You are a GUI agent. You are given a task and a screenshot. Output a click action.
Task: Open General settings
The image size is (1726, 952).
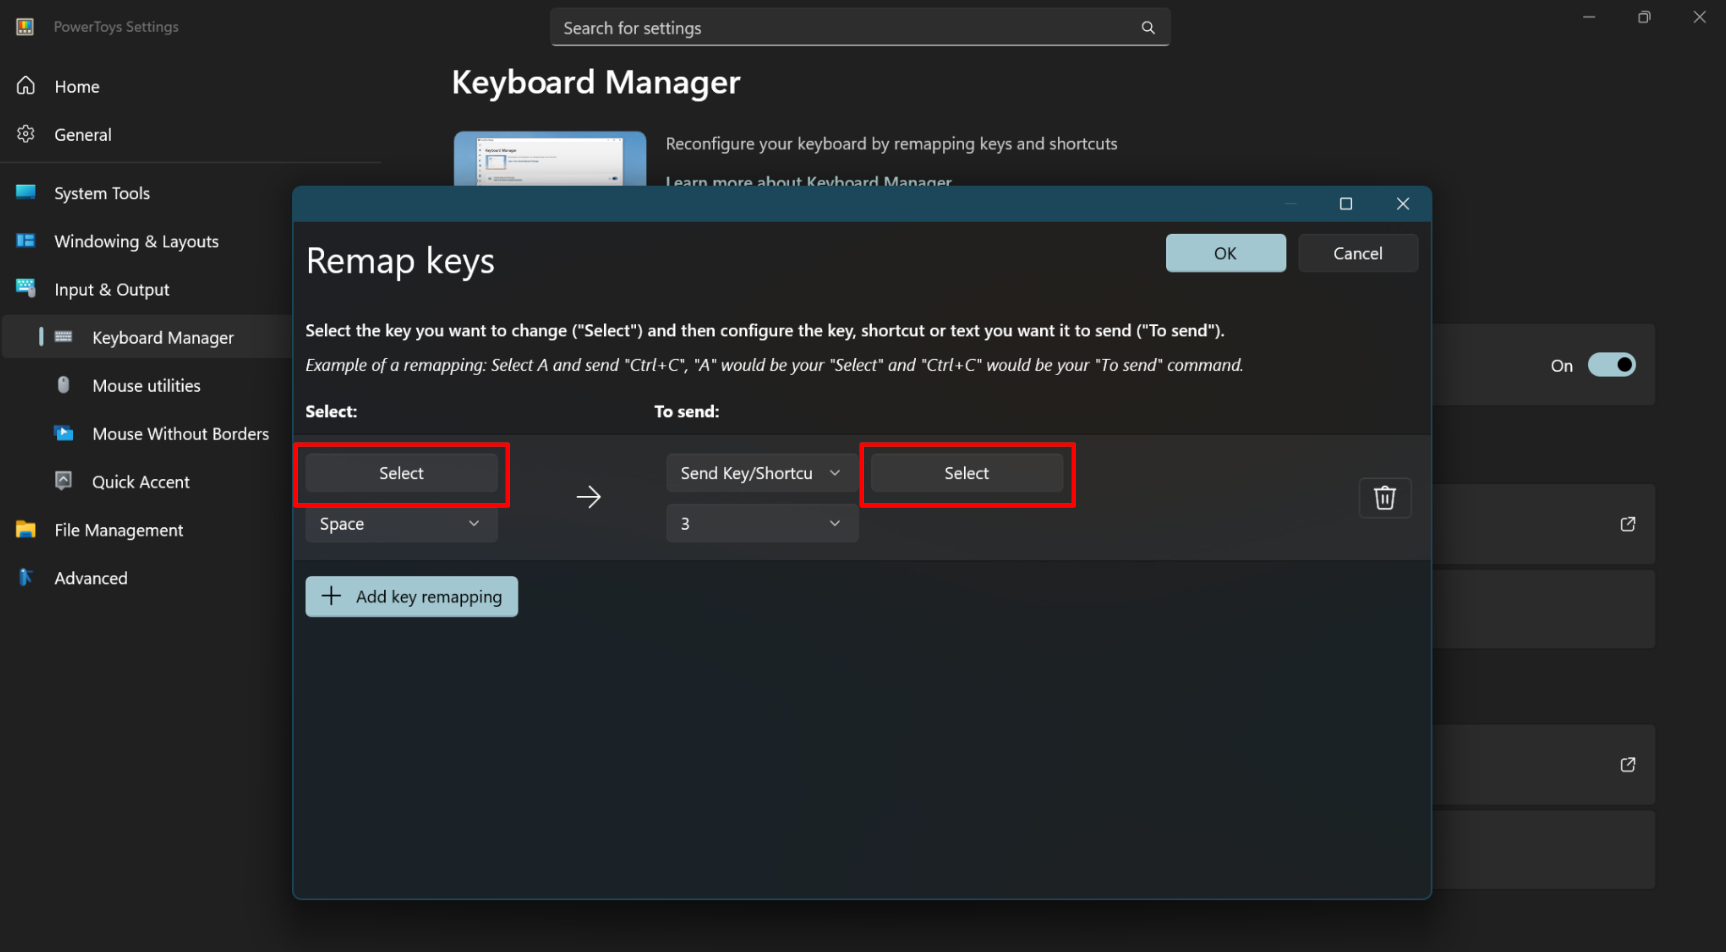click(83, 135)
